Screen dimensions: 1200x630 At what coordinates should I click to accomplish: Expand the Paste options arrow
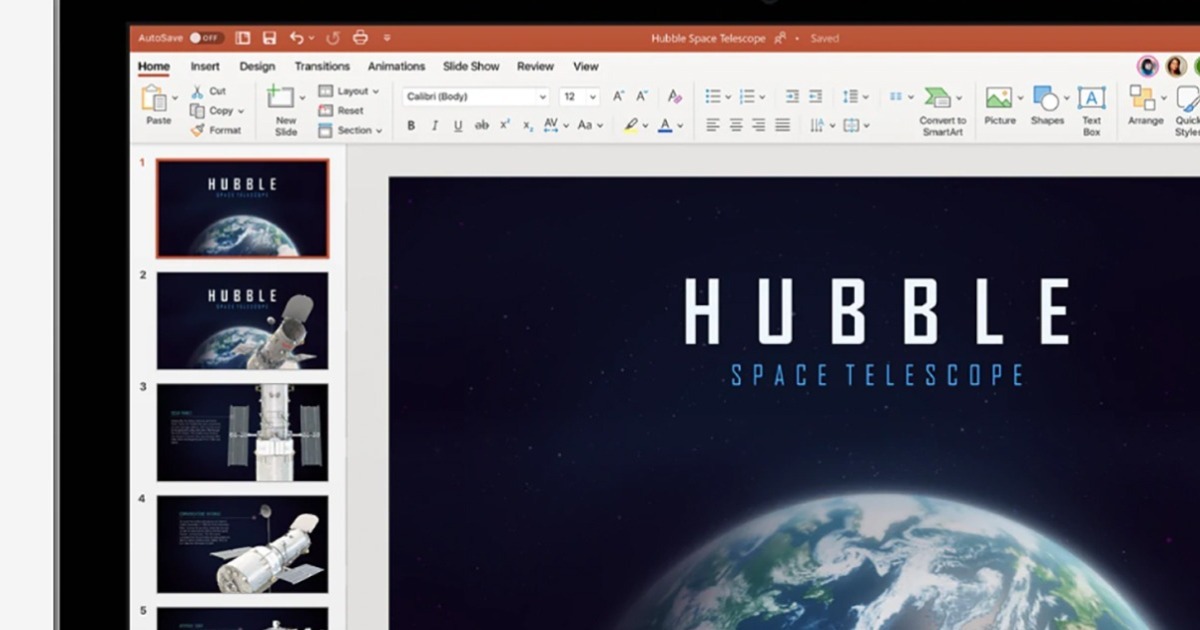point(175,98)
